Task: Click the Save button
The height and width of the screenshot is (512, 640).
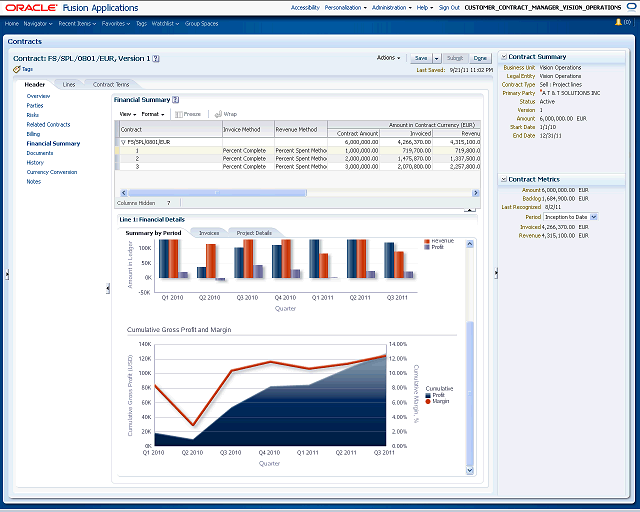Action: (x=421, y=59)
